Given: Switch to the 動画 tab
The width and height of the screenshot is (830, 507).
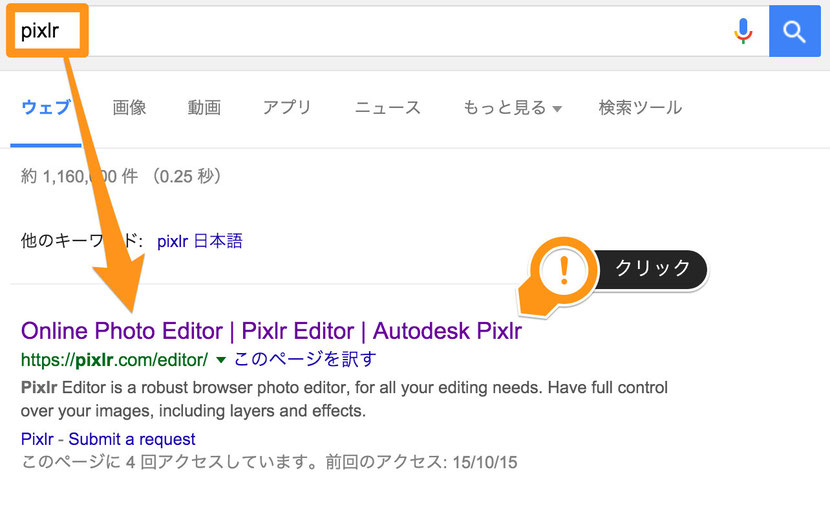Looking at the screenshot, I should coord(204,107).
